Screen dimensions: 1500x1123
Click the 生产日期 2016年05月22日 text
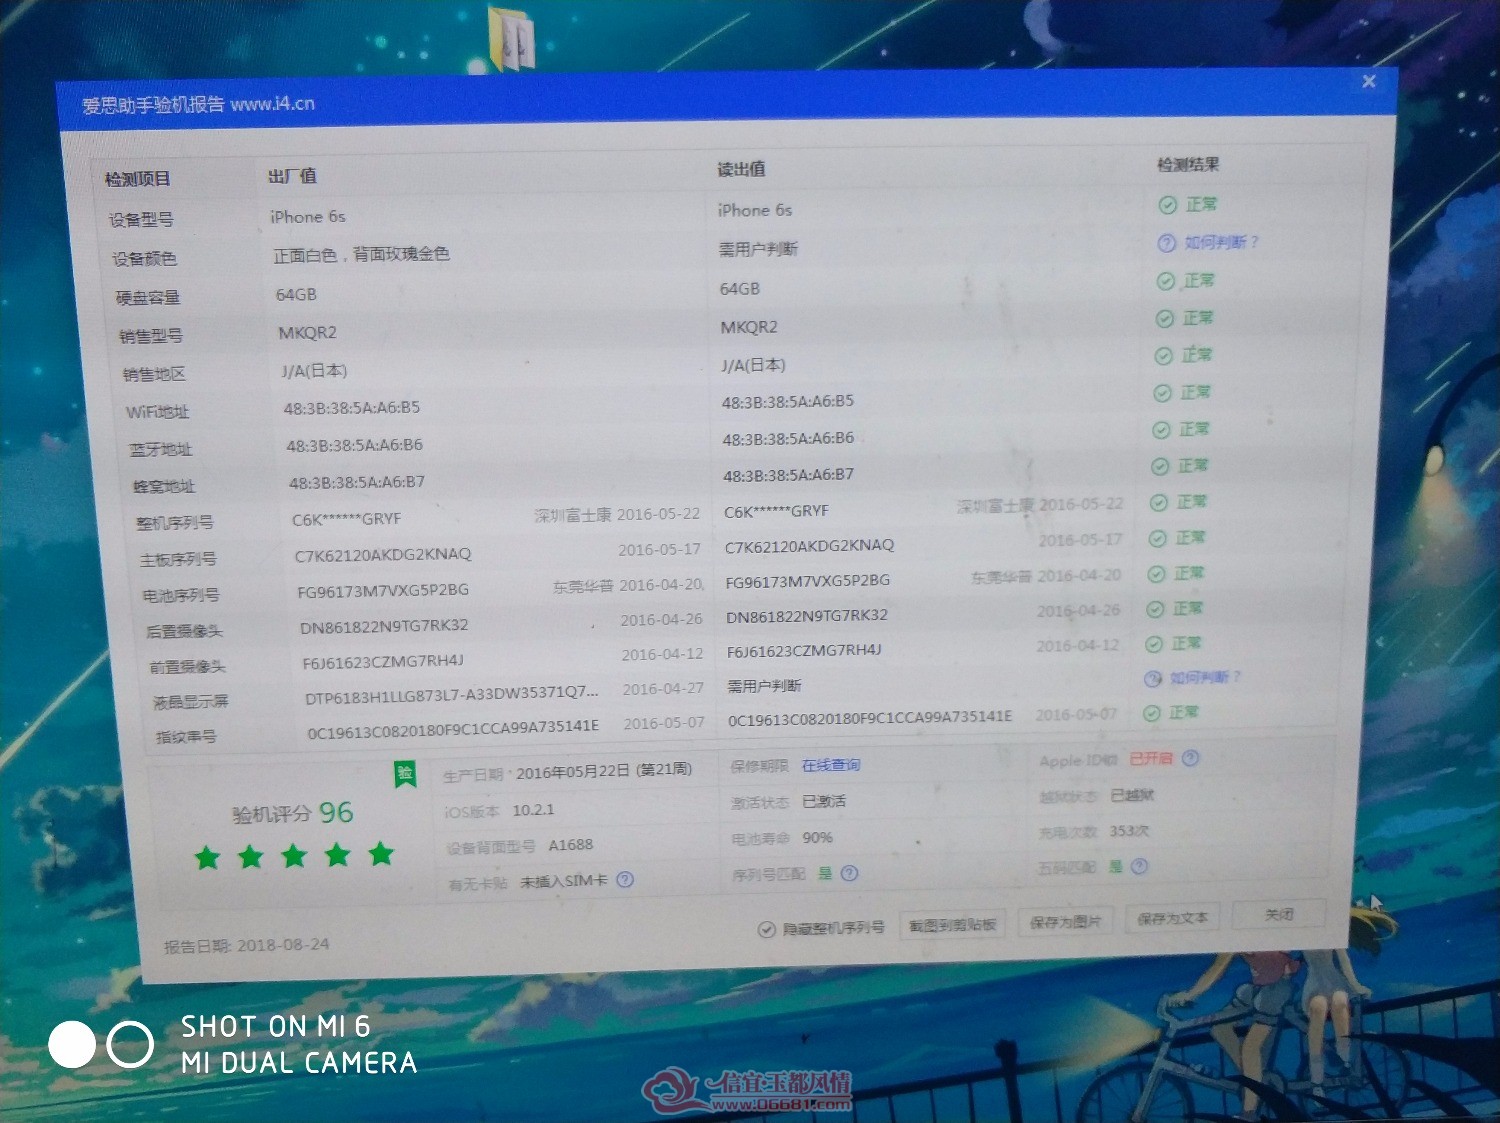[x=568, y=772]
